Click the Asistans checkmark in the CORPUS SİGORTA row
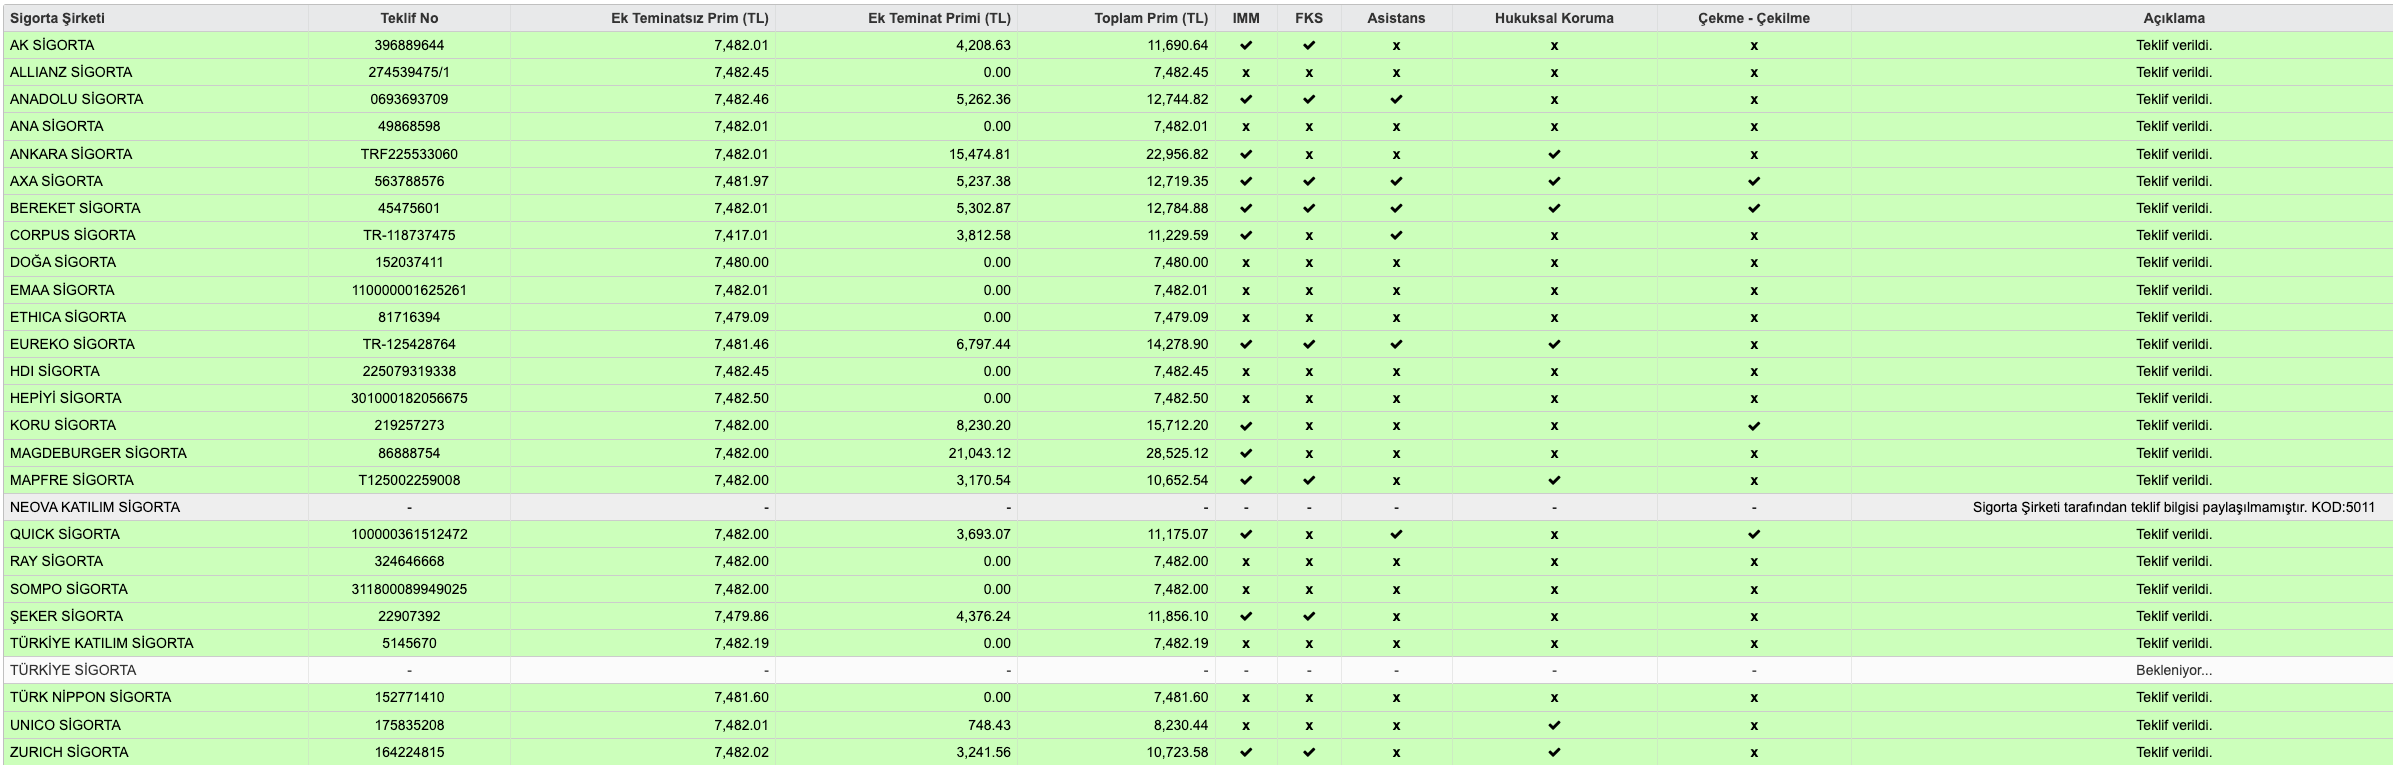The image size is (2393, 765). pyautogui.click(x=1396, y=235)
